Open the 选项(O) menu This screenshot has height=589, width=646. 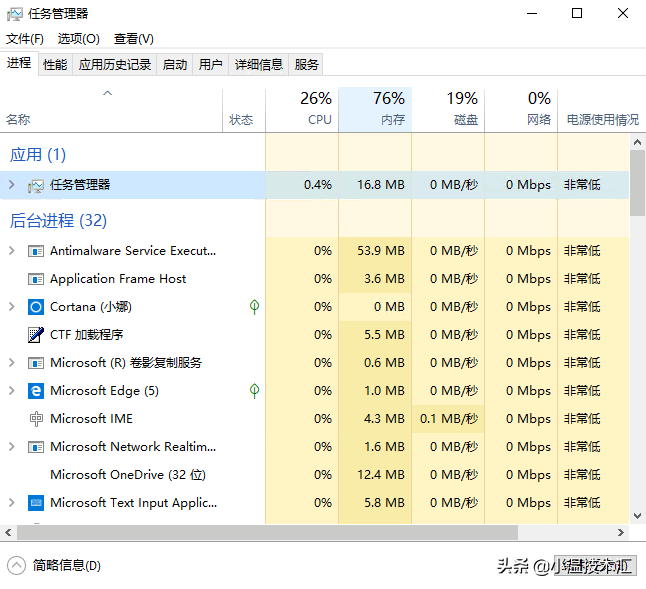click(x=79, y=39)
